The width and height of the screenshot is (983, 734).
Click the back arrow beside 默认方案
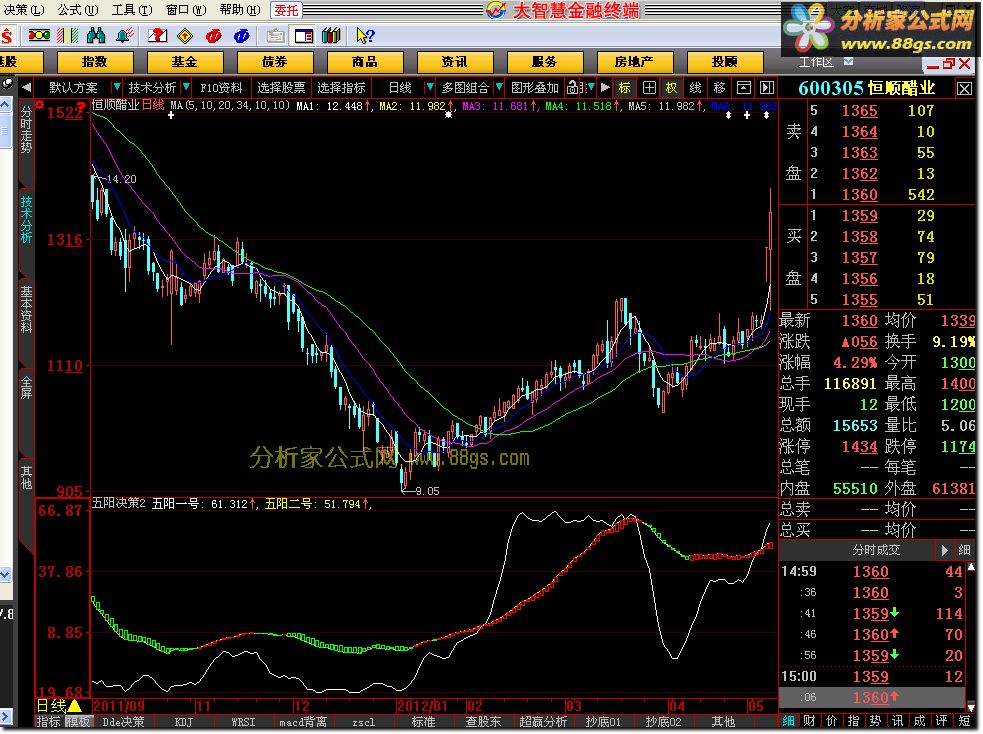26,87
